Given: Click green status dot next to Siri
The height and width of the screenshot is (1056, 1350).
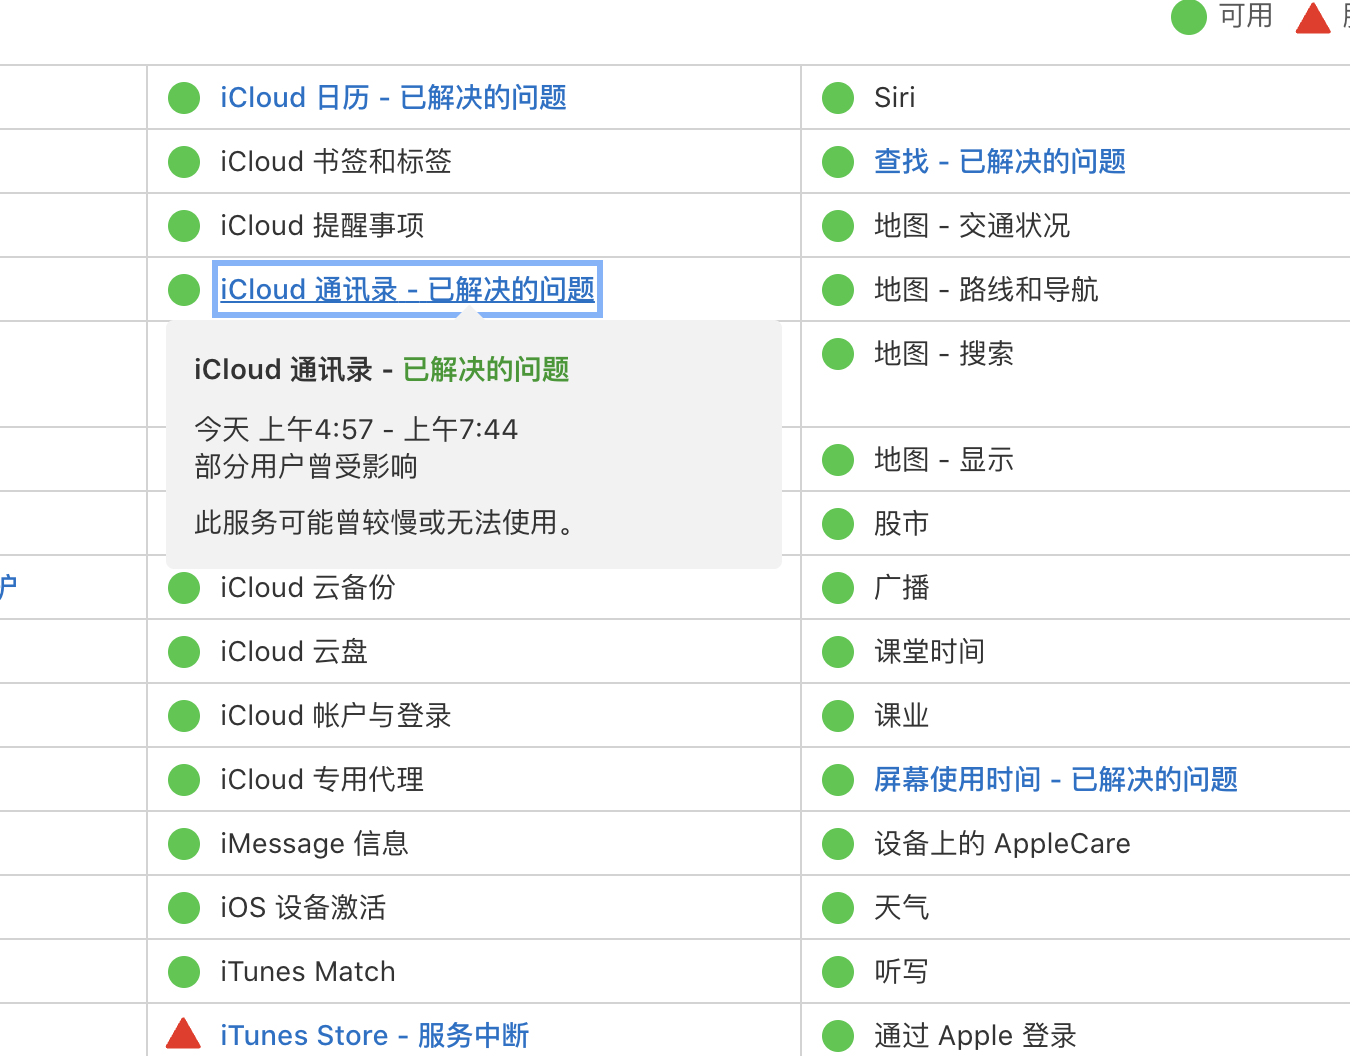Looking at the screenshot, I should tap(838, 98).
